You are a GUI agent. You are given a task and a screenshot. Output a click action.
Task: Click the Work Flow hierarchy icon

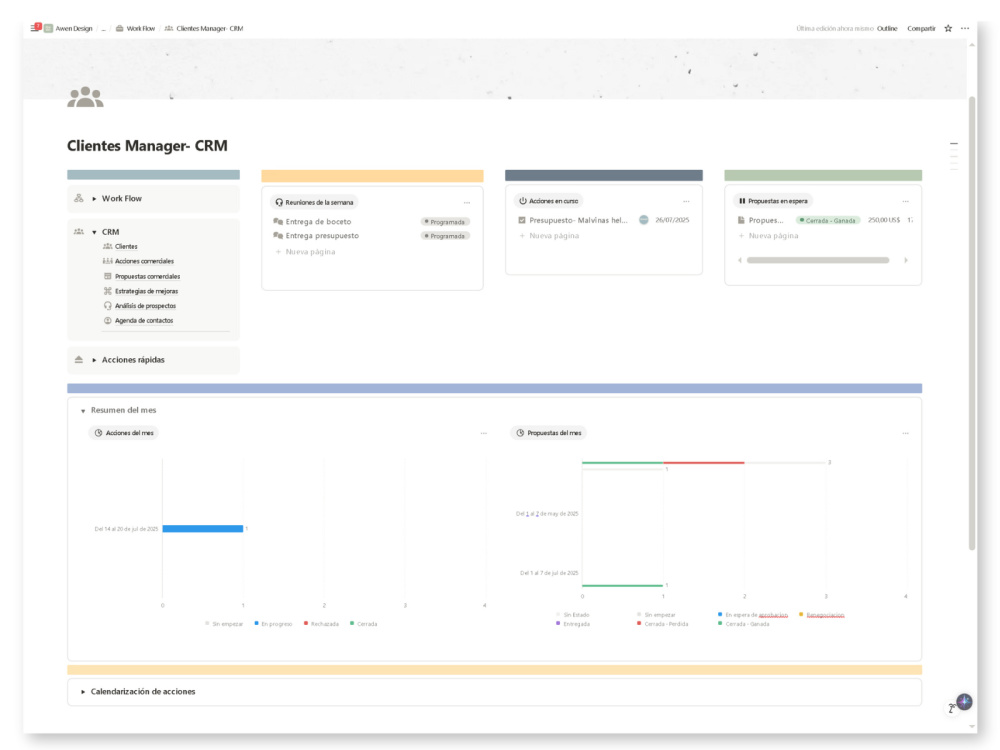pyautogui.click(x=78, y=198)
